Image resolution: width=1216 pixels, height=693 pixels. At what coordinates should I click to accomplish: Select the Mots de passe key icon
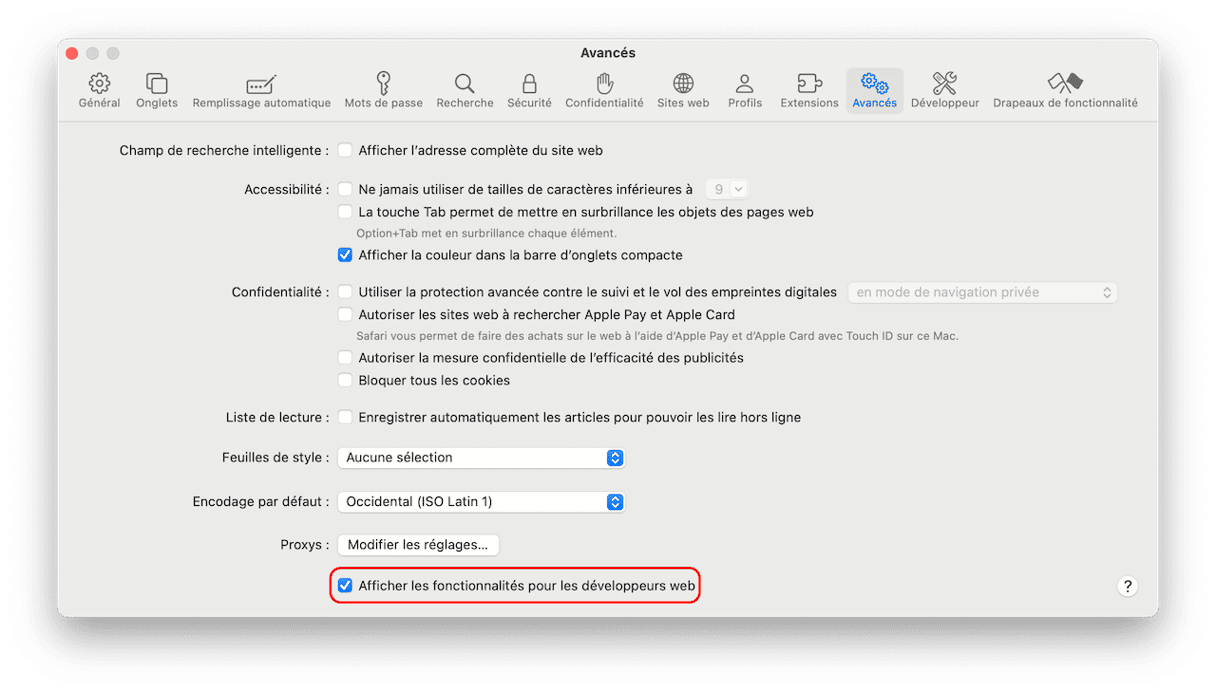(383, 84)
